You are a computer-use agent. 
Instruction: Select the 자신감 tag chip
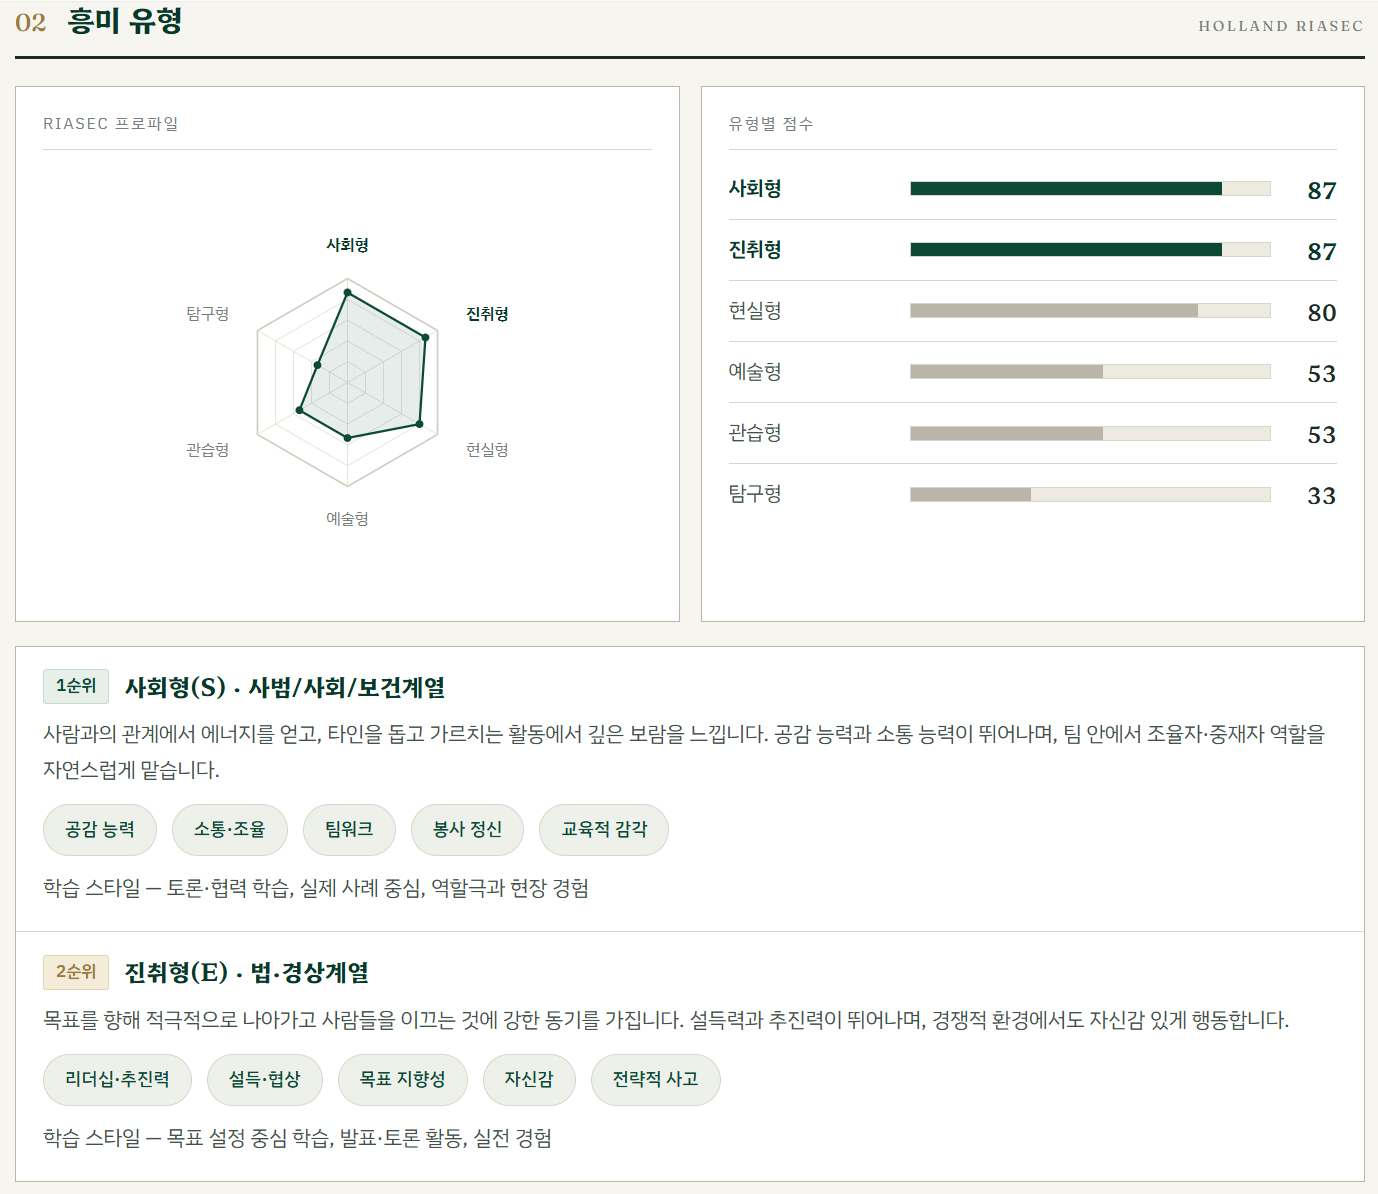(529, 1080)
